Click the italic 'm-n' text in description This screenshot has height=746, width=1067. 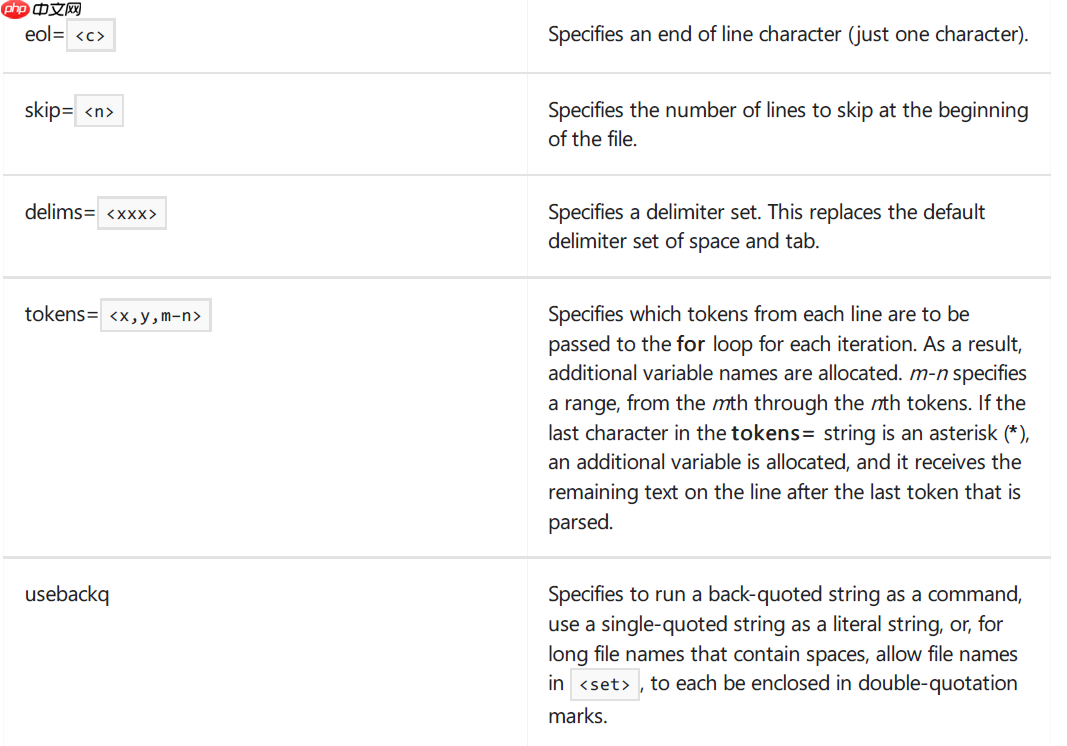coord(929,374)
